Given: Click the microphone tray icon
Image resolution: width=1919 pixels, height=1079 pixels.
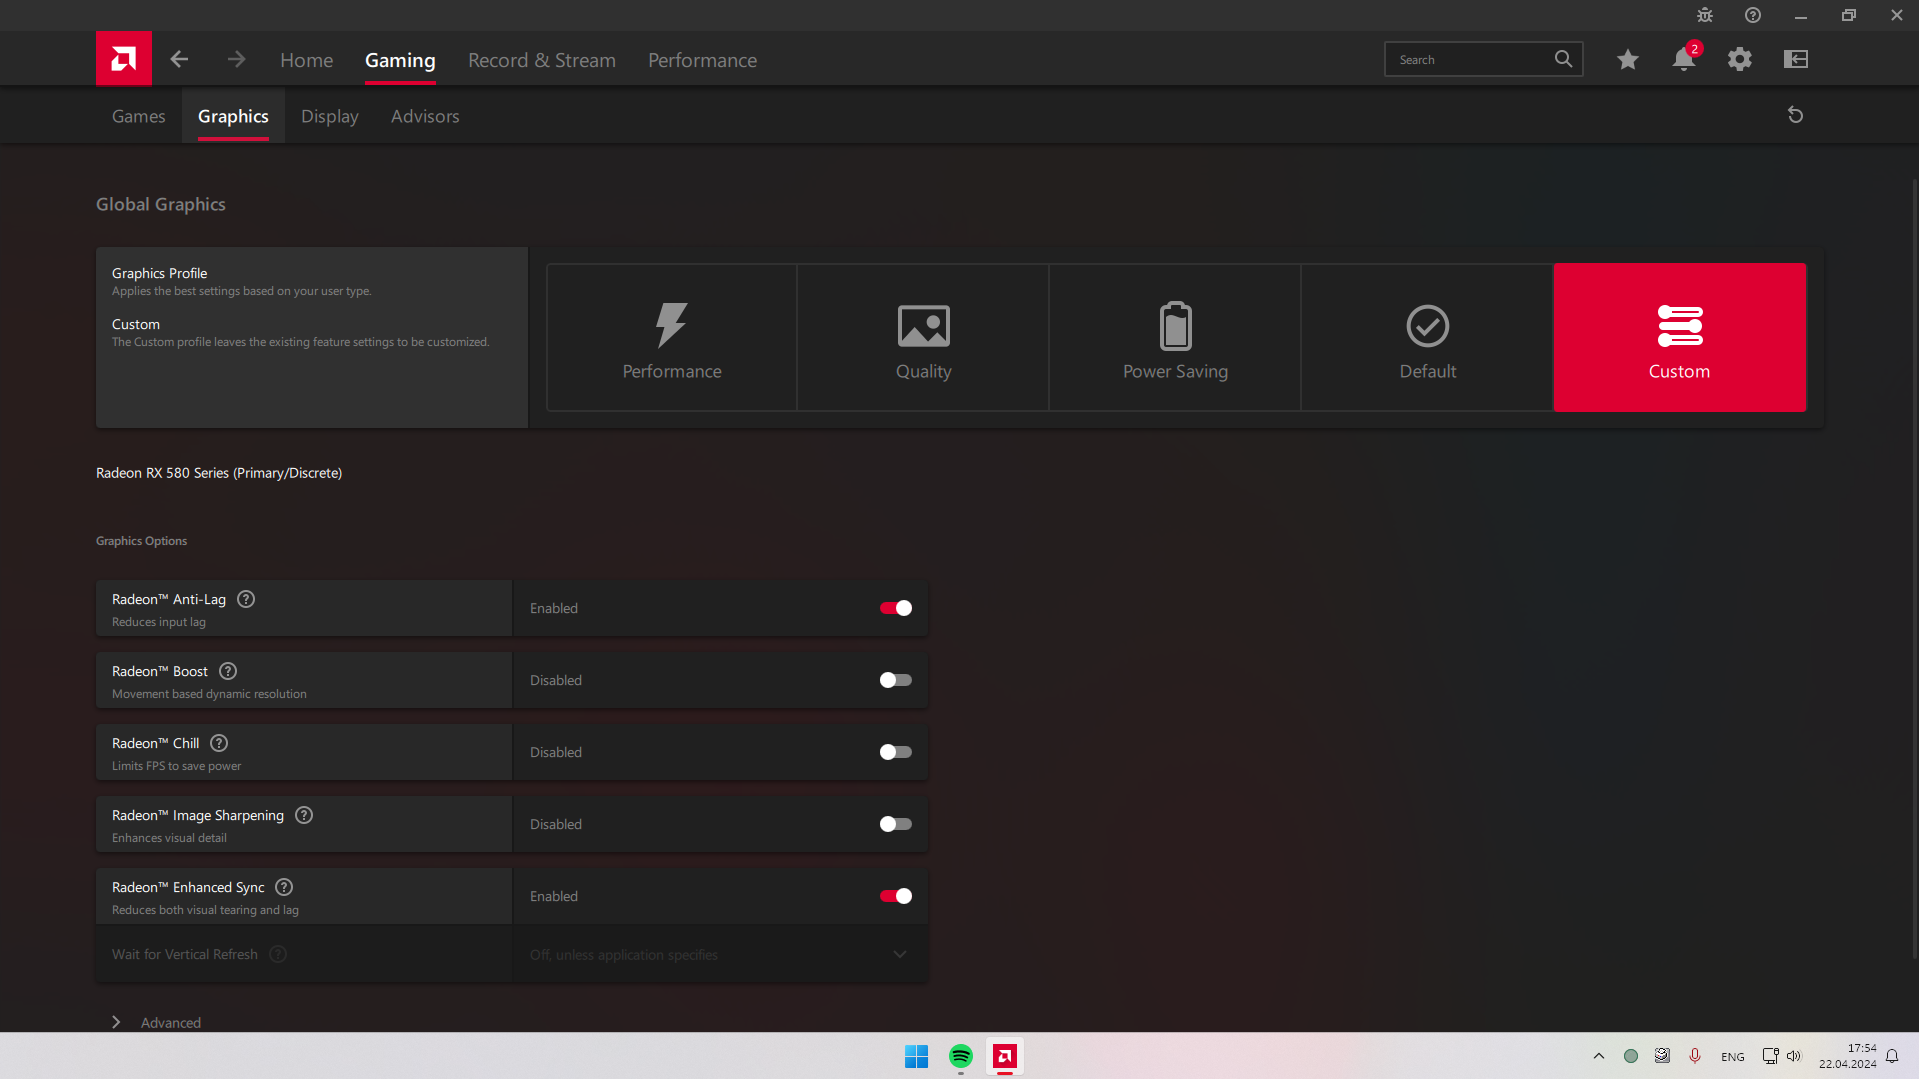Looking at the screenshot, I should pyautogui.click(x=1695, y=1056).
